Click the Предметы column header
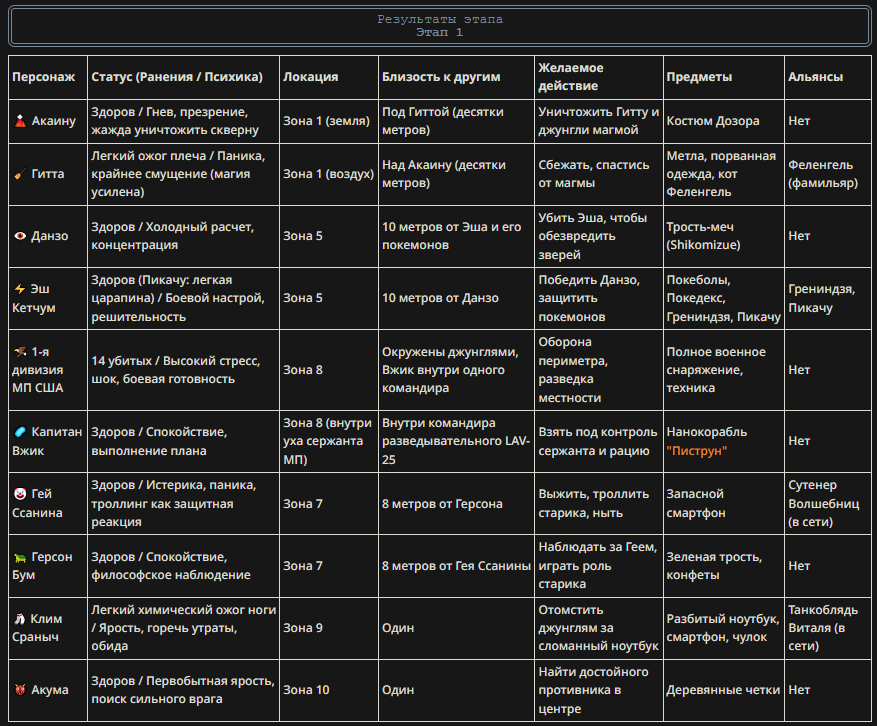The image size is (877, 726). click(724, 77)
